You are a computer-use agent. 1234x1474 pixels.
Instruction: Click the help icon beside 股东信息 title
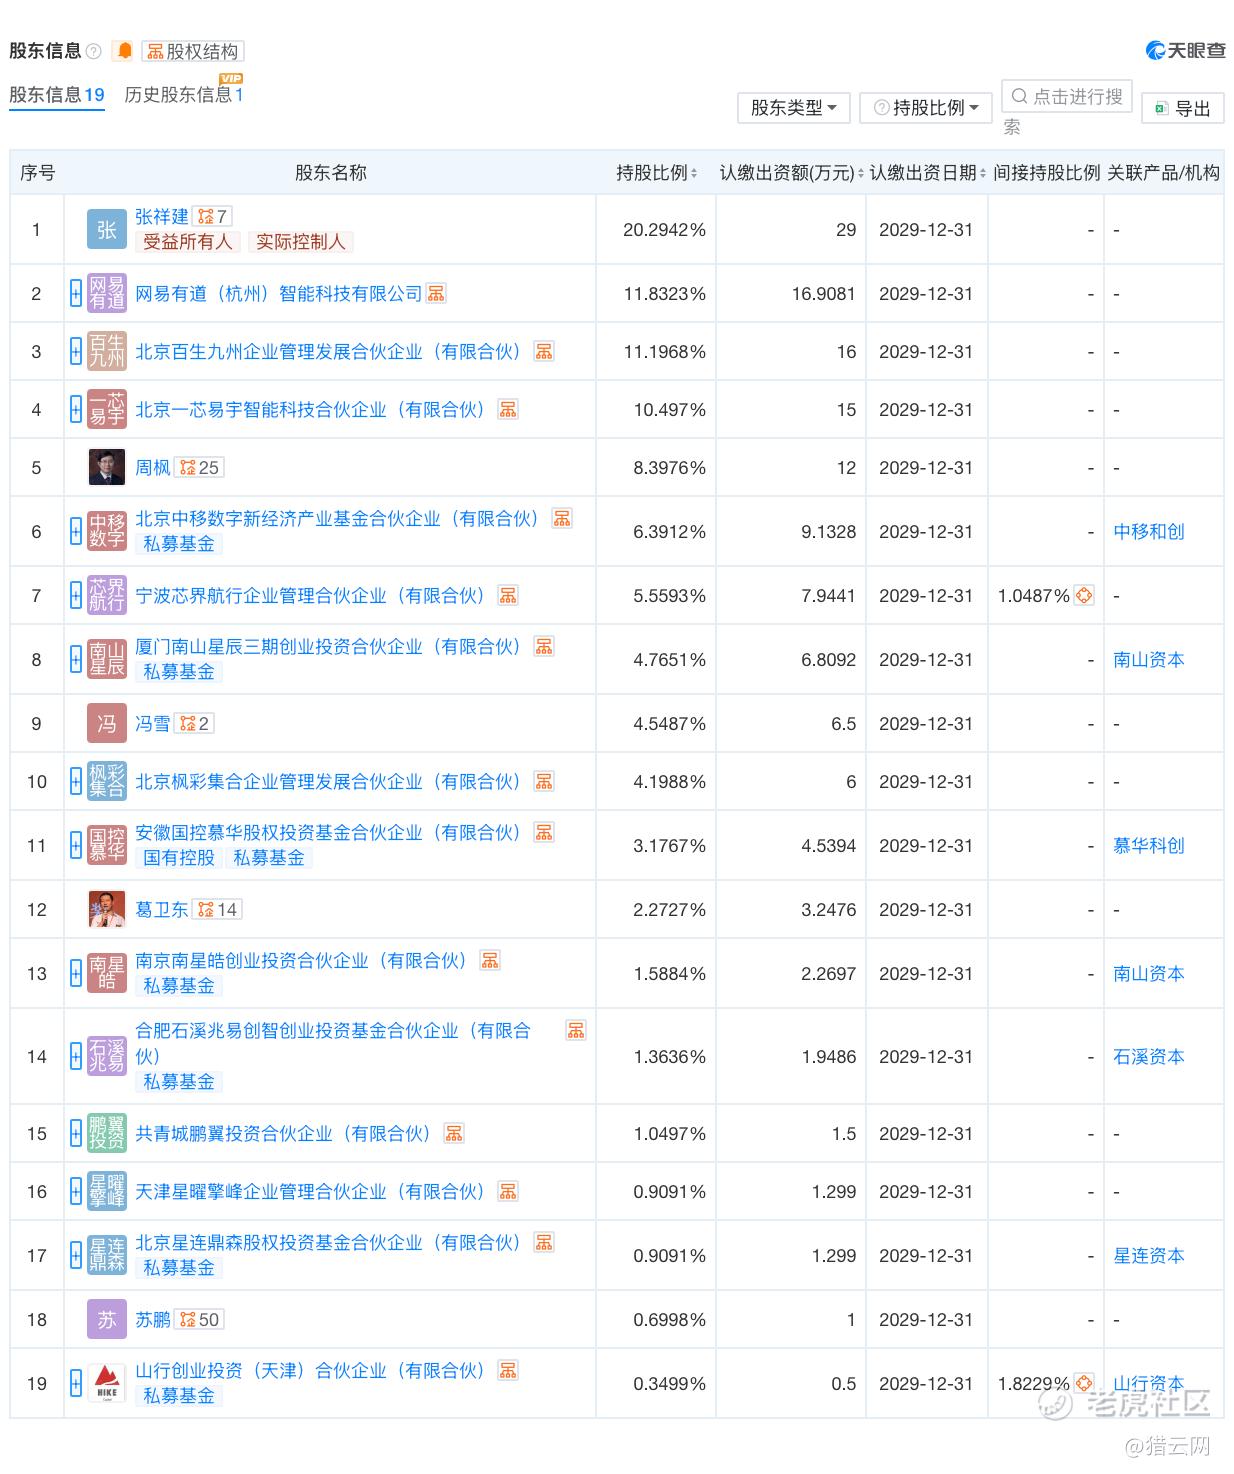94,51
